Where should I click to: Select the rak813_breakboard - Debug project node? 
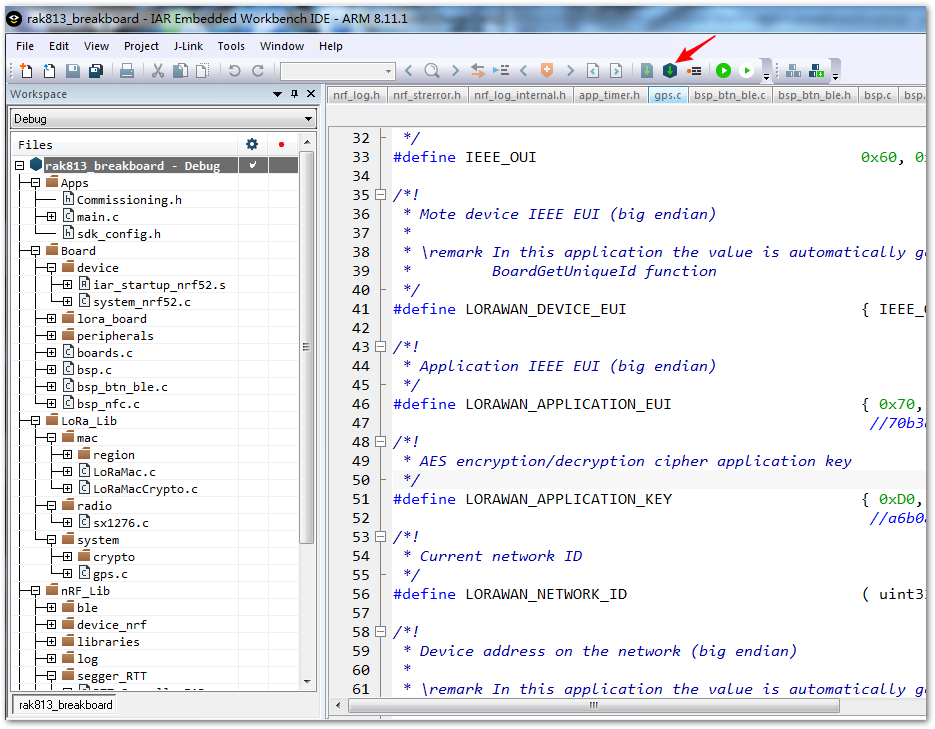[132, 165]
